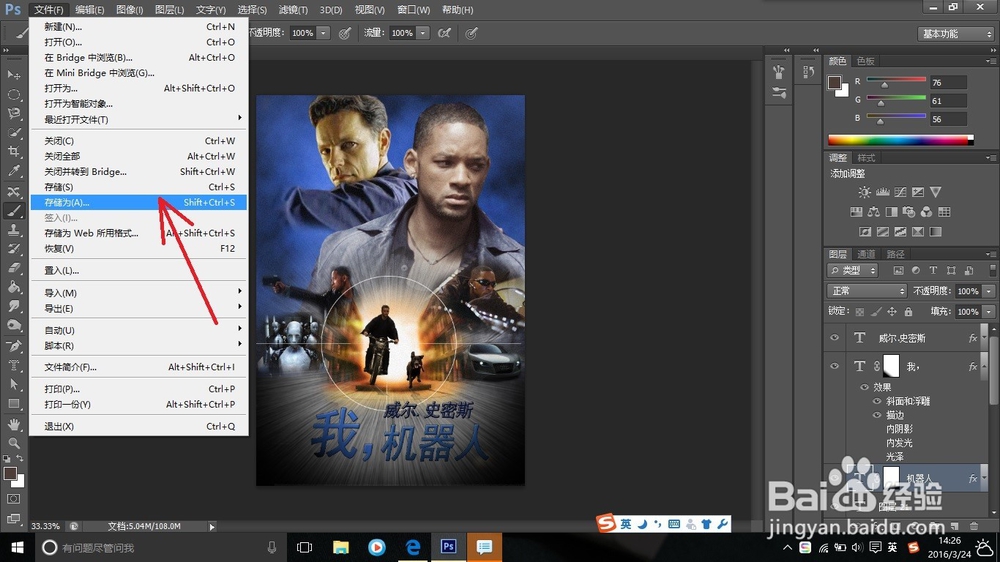Expand effects on the 威尔.史密斯 layer
The height and width of the screenshot is (562, 1000).
[984, 337]
